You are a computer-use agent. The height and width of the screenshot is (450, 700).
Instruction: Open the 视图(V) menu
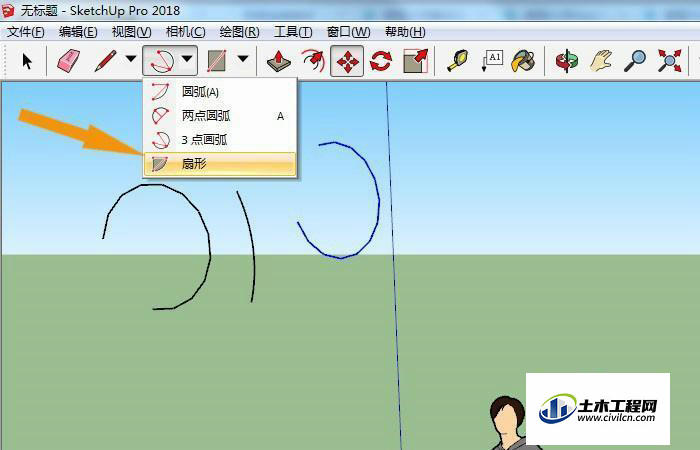[131, 32]
